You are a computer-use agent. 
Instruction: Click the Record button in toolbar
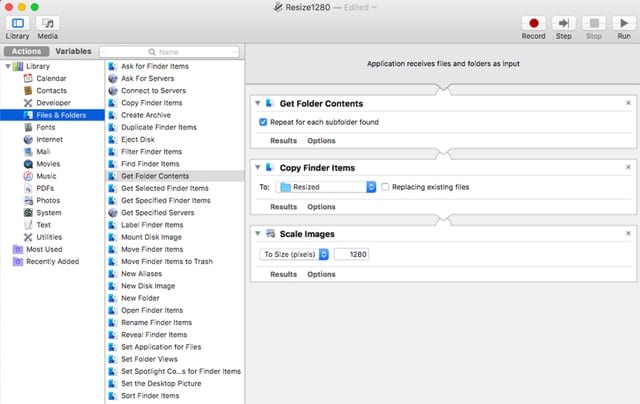click(x=533, y=22)
